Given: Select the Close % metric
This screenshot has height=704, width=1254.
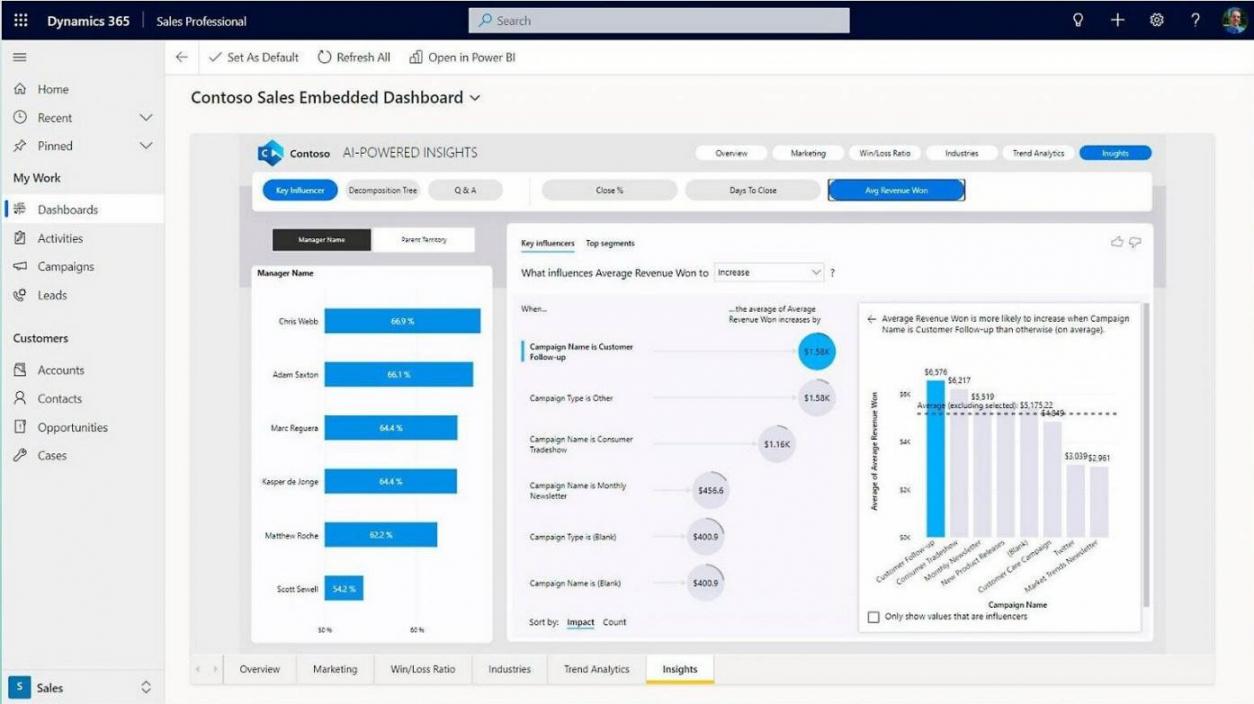Looking at the screenshot, I should (609, 190).
